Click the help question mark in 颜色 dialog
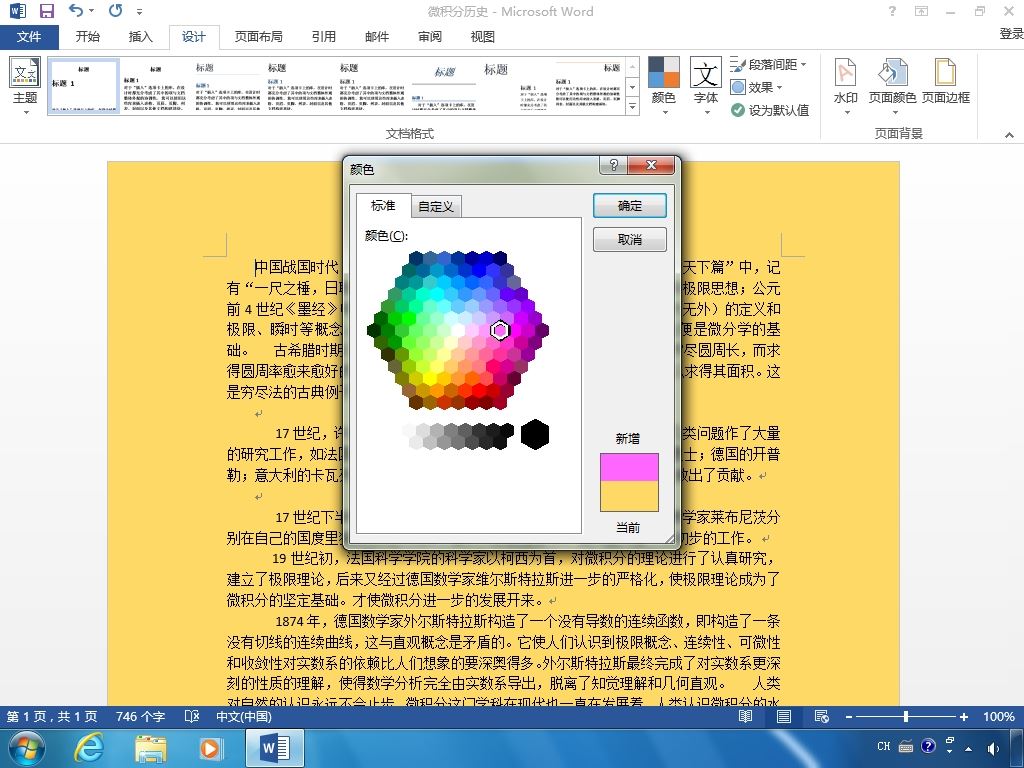This screenshot has width=1024, height=768. coord(613,165)
